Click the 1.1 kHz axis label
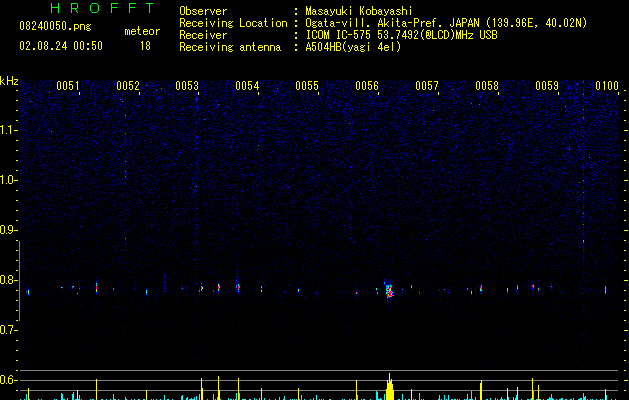The width and height of the screenshot is (629, 400). click(8, 130)
